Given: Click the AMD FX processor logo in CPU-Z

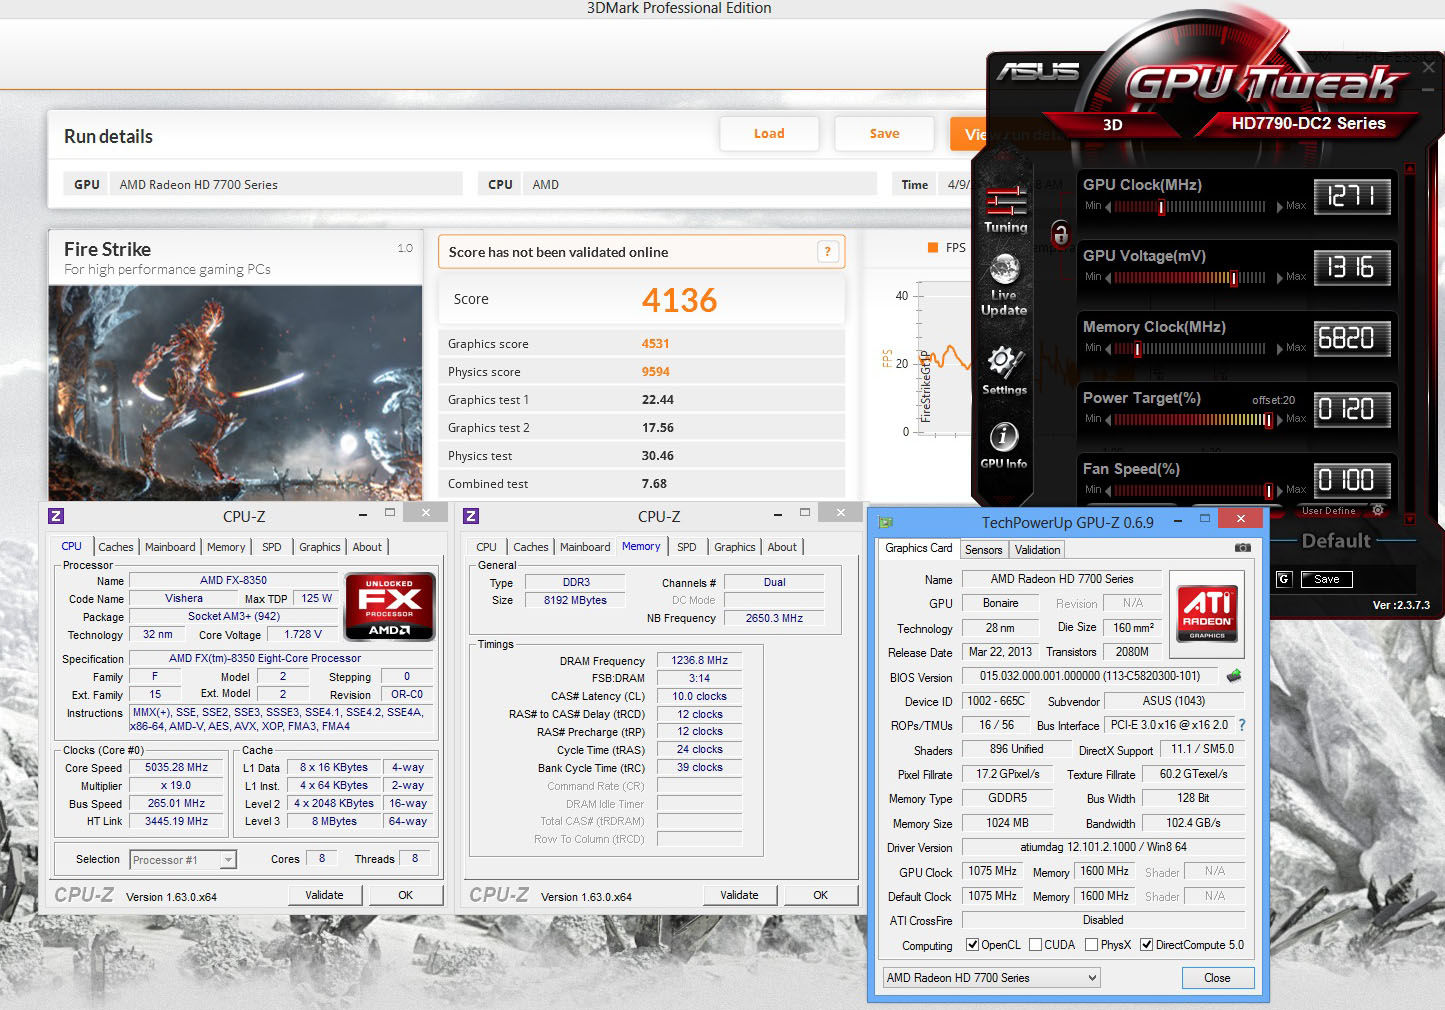Looking at the screenshot, I should click(x=389, y=606).
